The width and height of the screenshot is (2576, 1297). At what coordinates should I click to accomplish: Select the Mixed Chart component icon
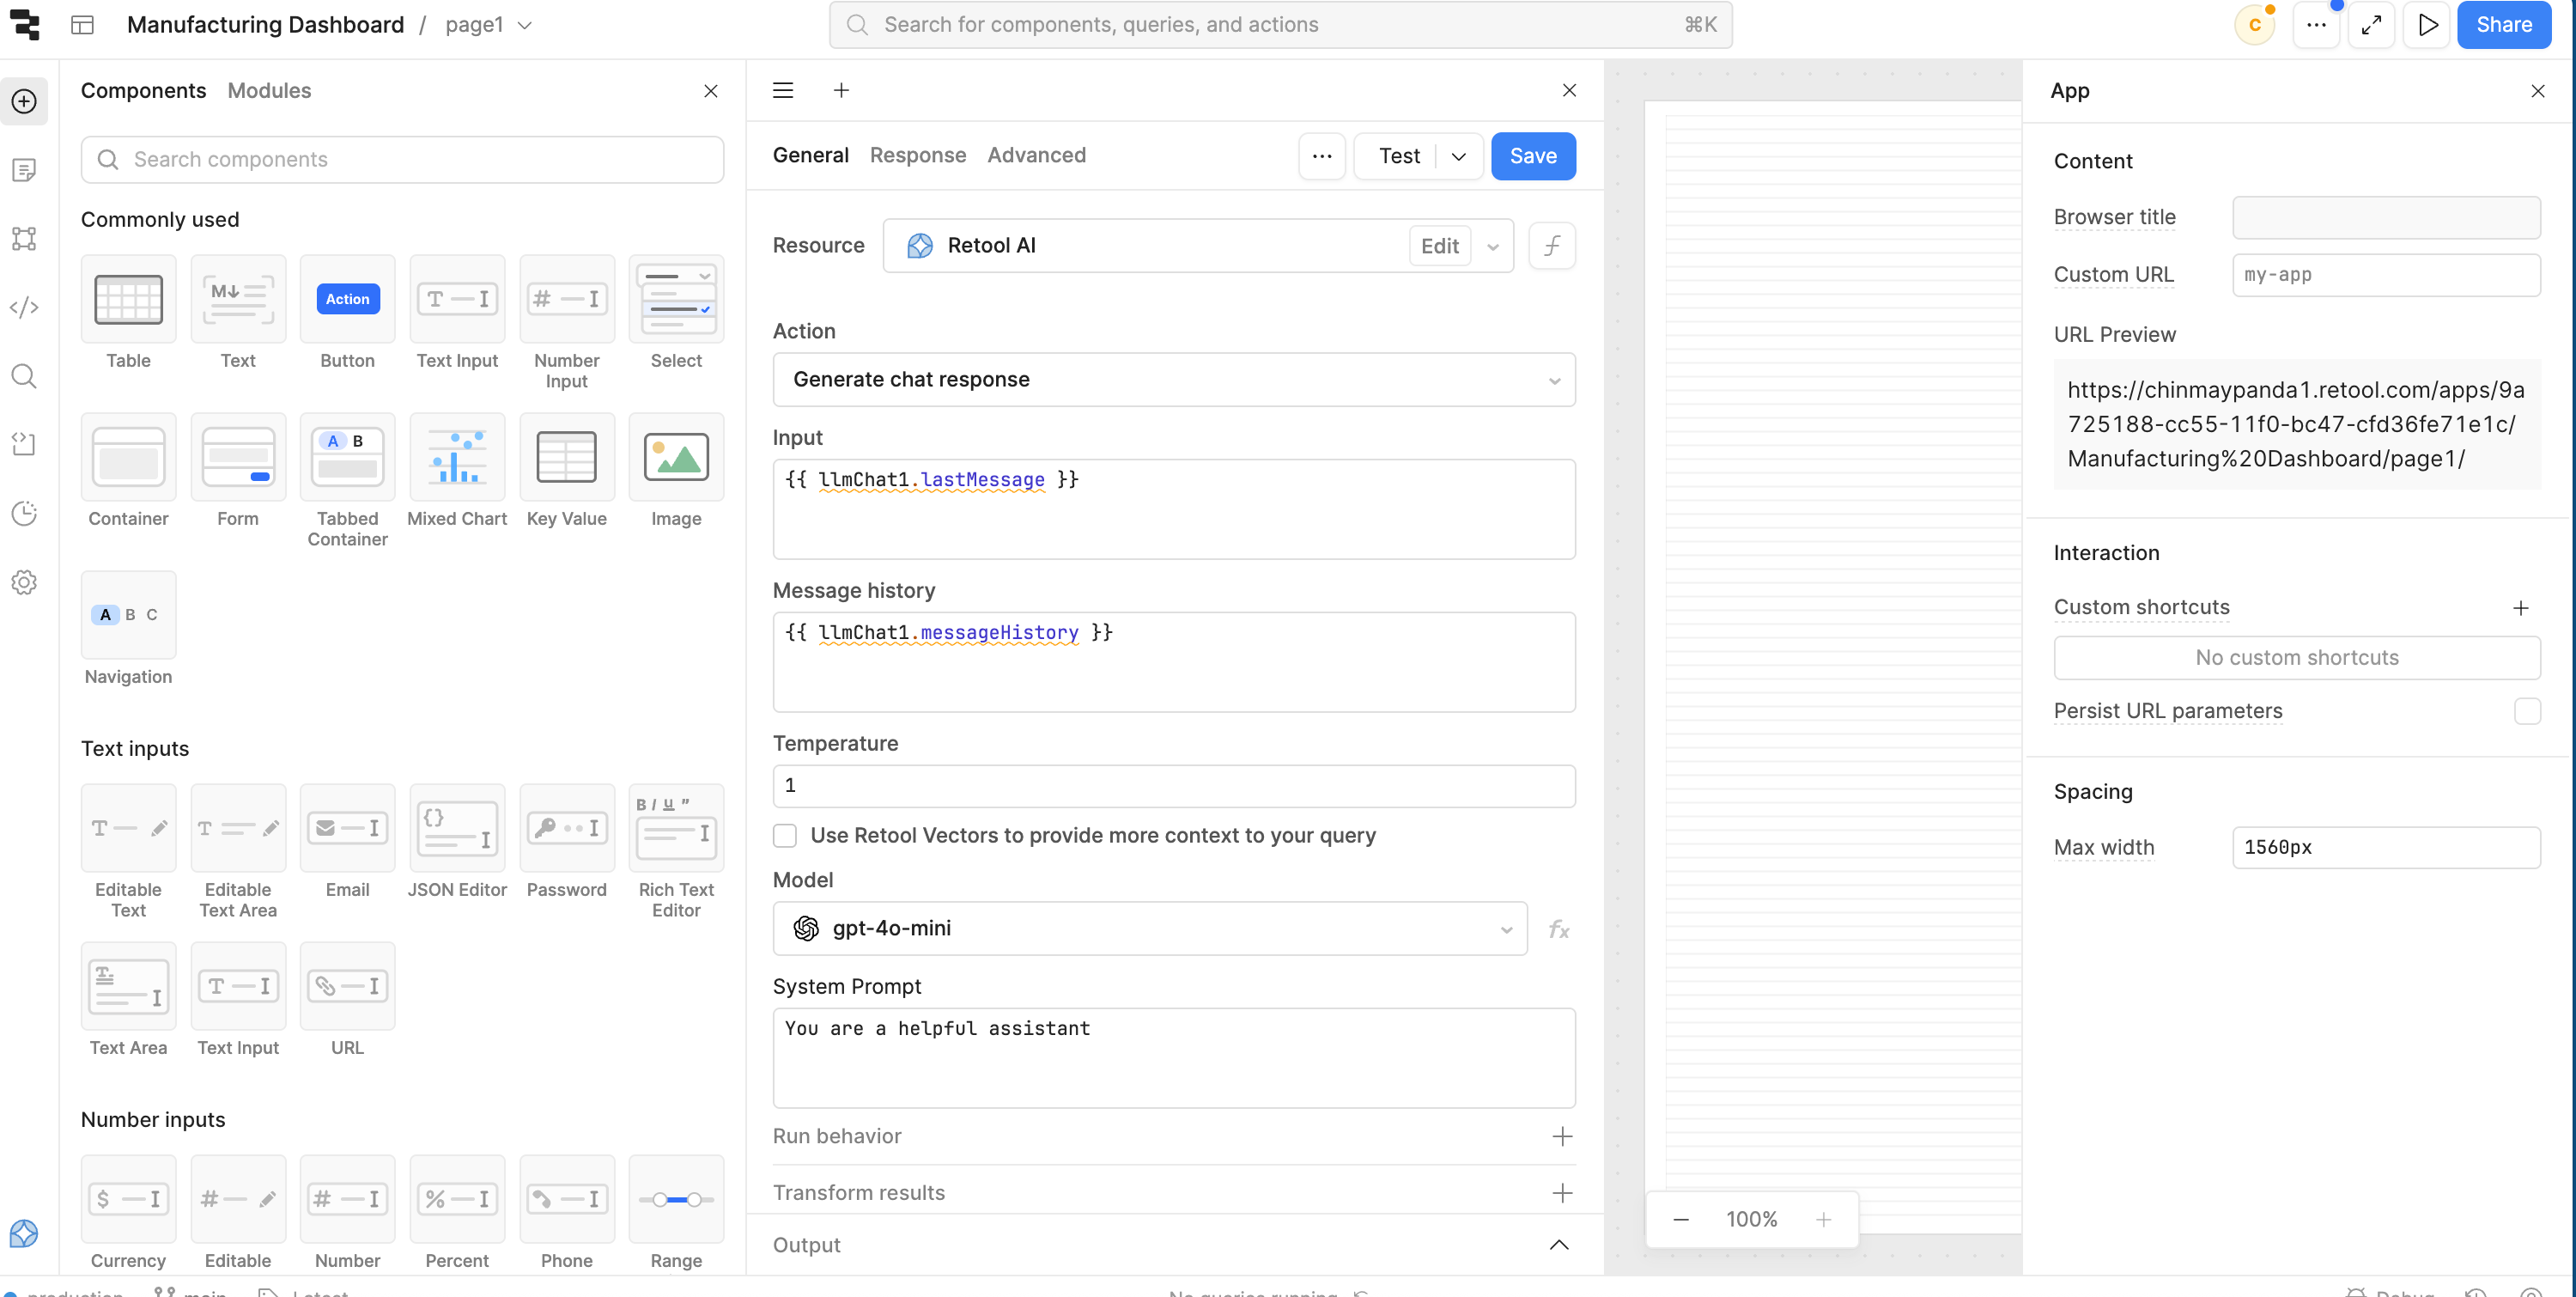(x=457, y=457)
